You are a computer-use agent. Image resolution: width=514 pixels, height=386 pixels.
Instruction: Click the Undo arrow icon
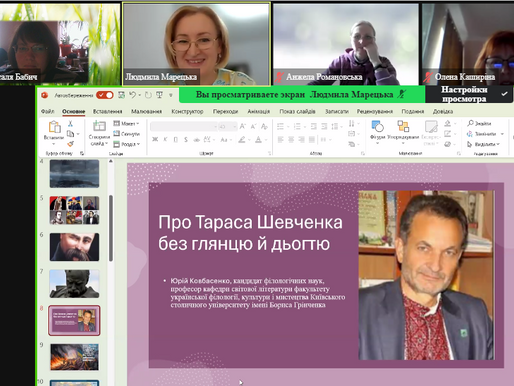[x=133, y=95]
